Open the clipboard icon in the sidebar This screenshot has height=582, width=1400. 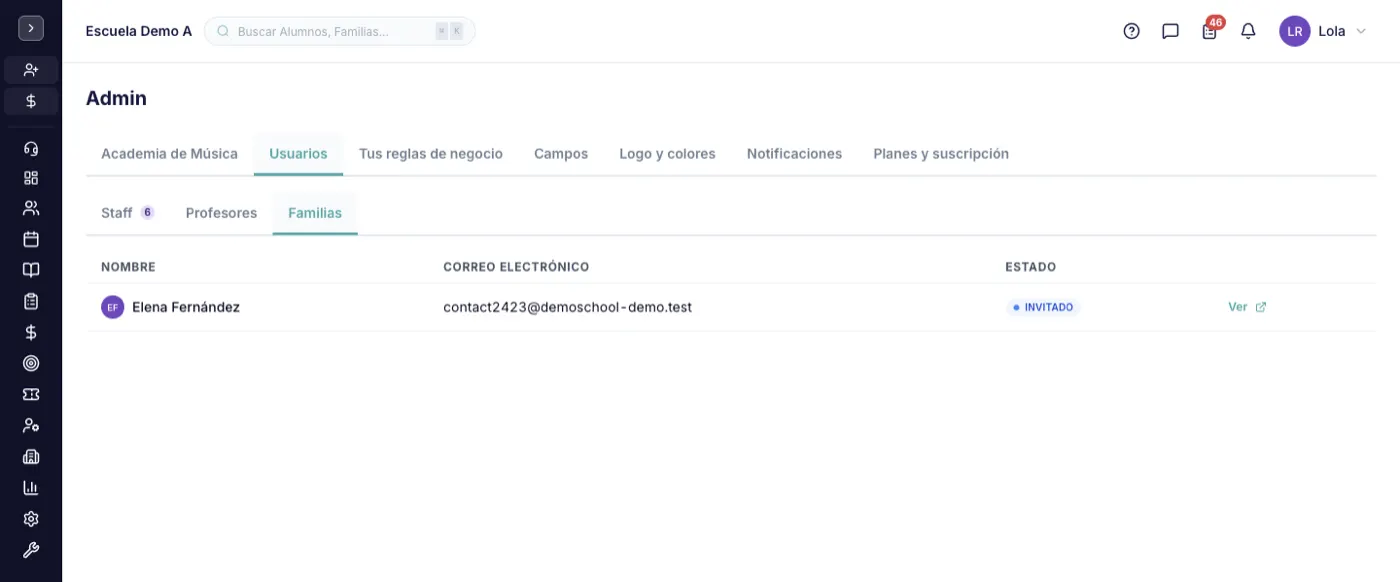31,301
